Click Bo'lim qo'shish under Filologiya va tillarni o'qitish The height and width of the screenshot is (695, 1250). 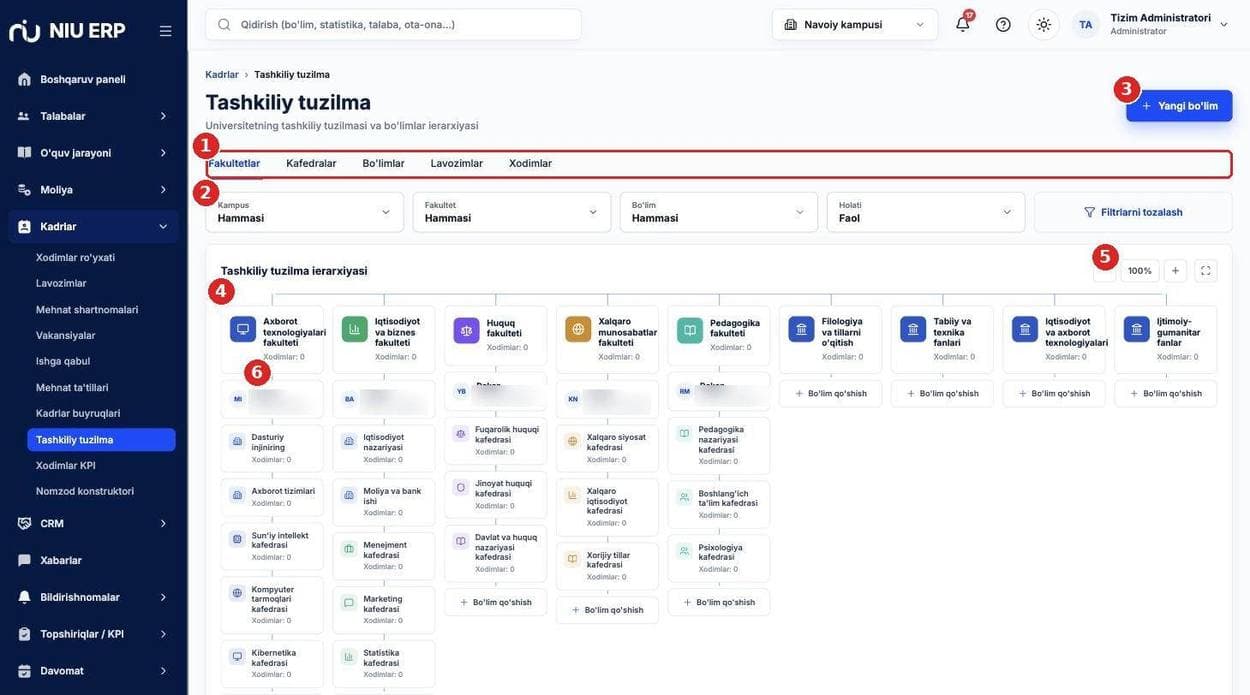(x=831, y=393)
